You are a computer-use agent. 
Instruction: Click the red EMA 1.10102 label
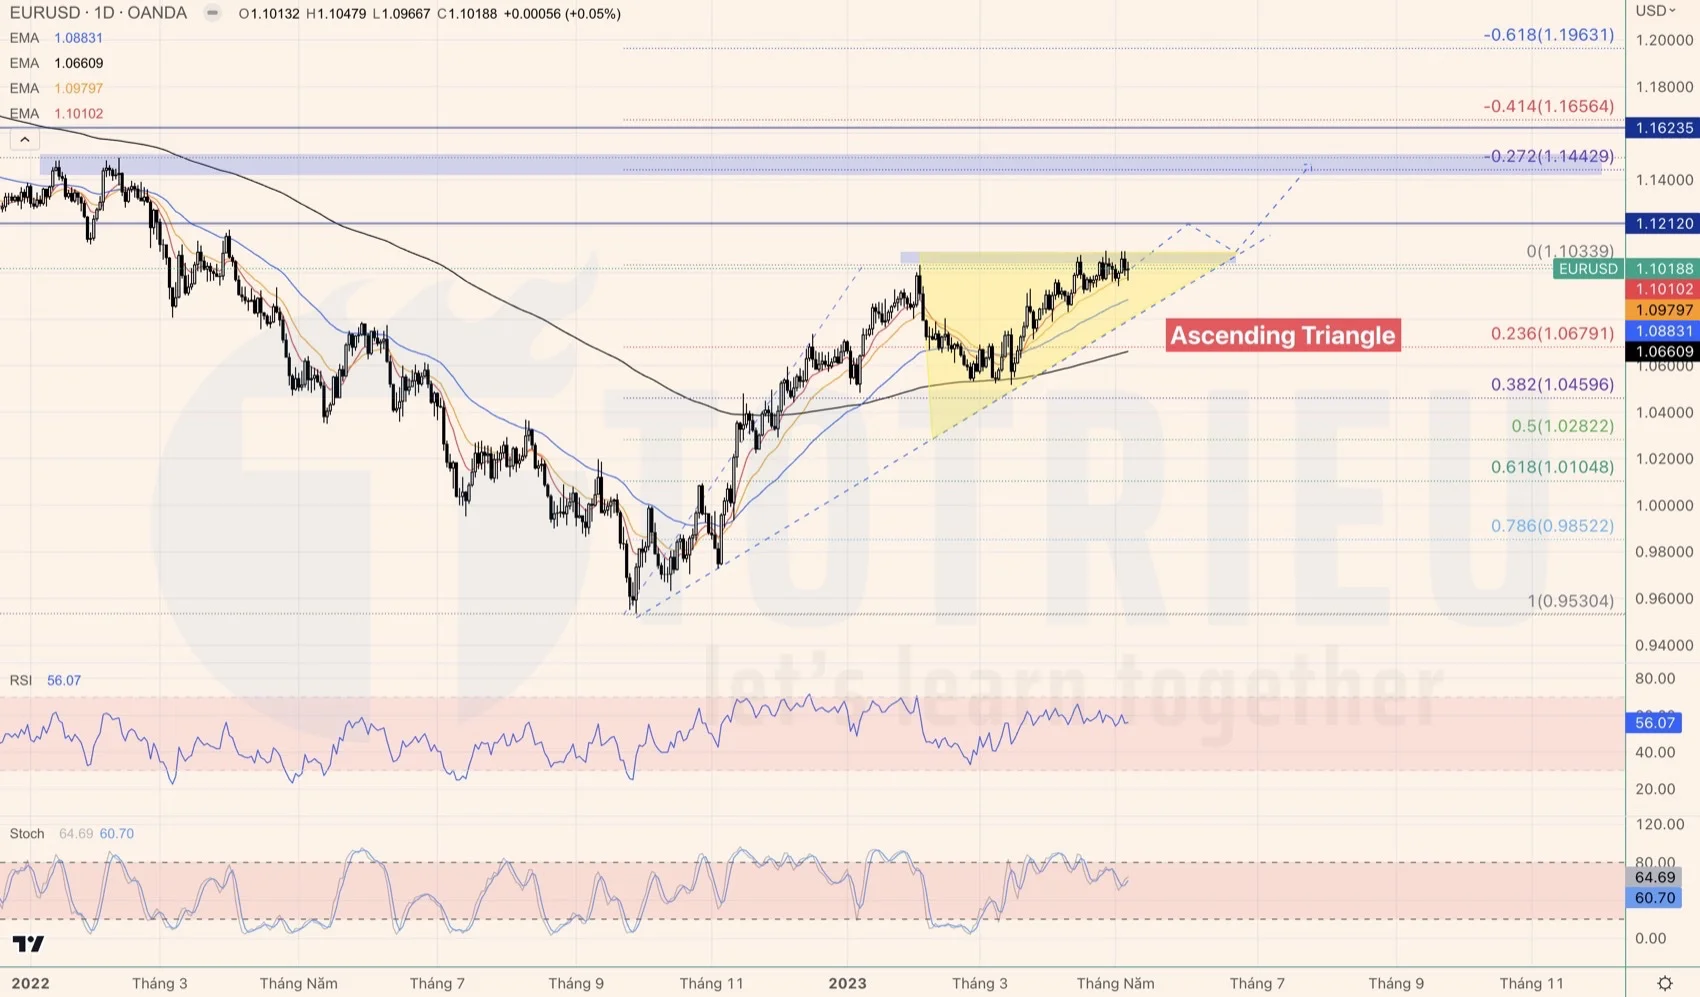click(80, 113)
